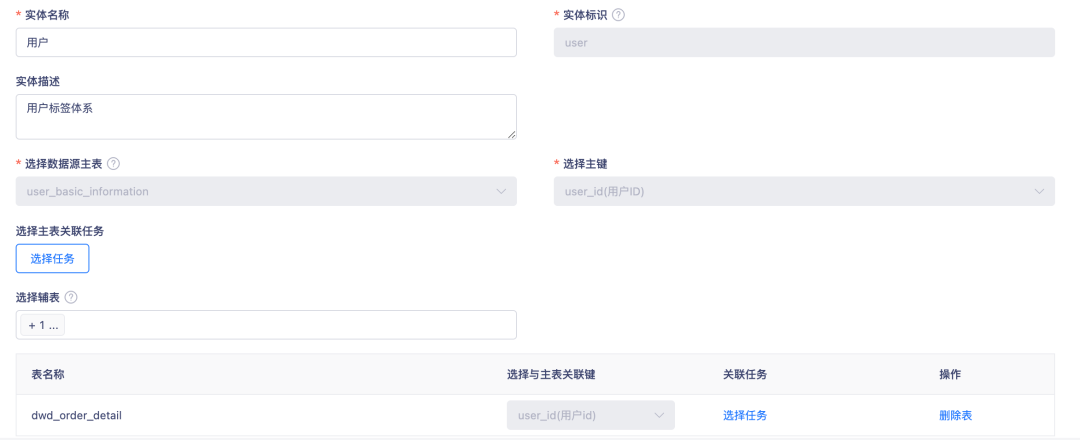The image size is (1080, 446).
Task: Click the help icon next to 选择数据源主表
Action: [x=113, y=164]
